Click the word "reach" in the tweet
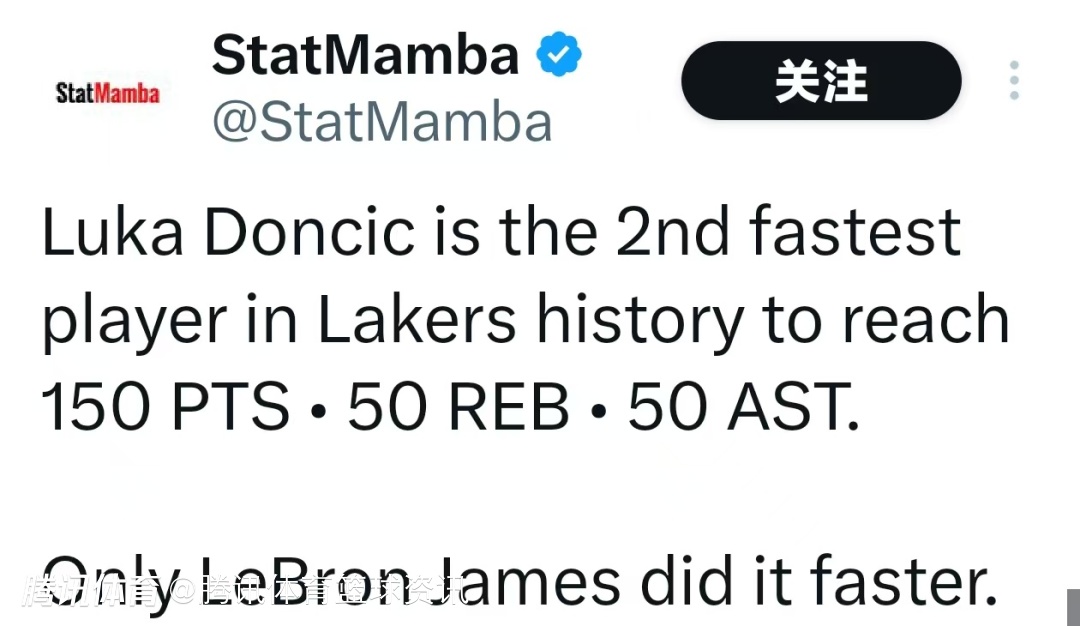Viewport: 1080px width, 626px height. [925, 321]
